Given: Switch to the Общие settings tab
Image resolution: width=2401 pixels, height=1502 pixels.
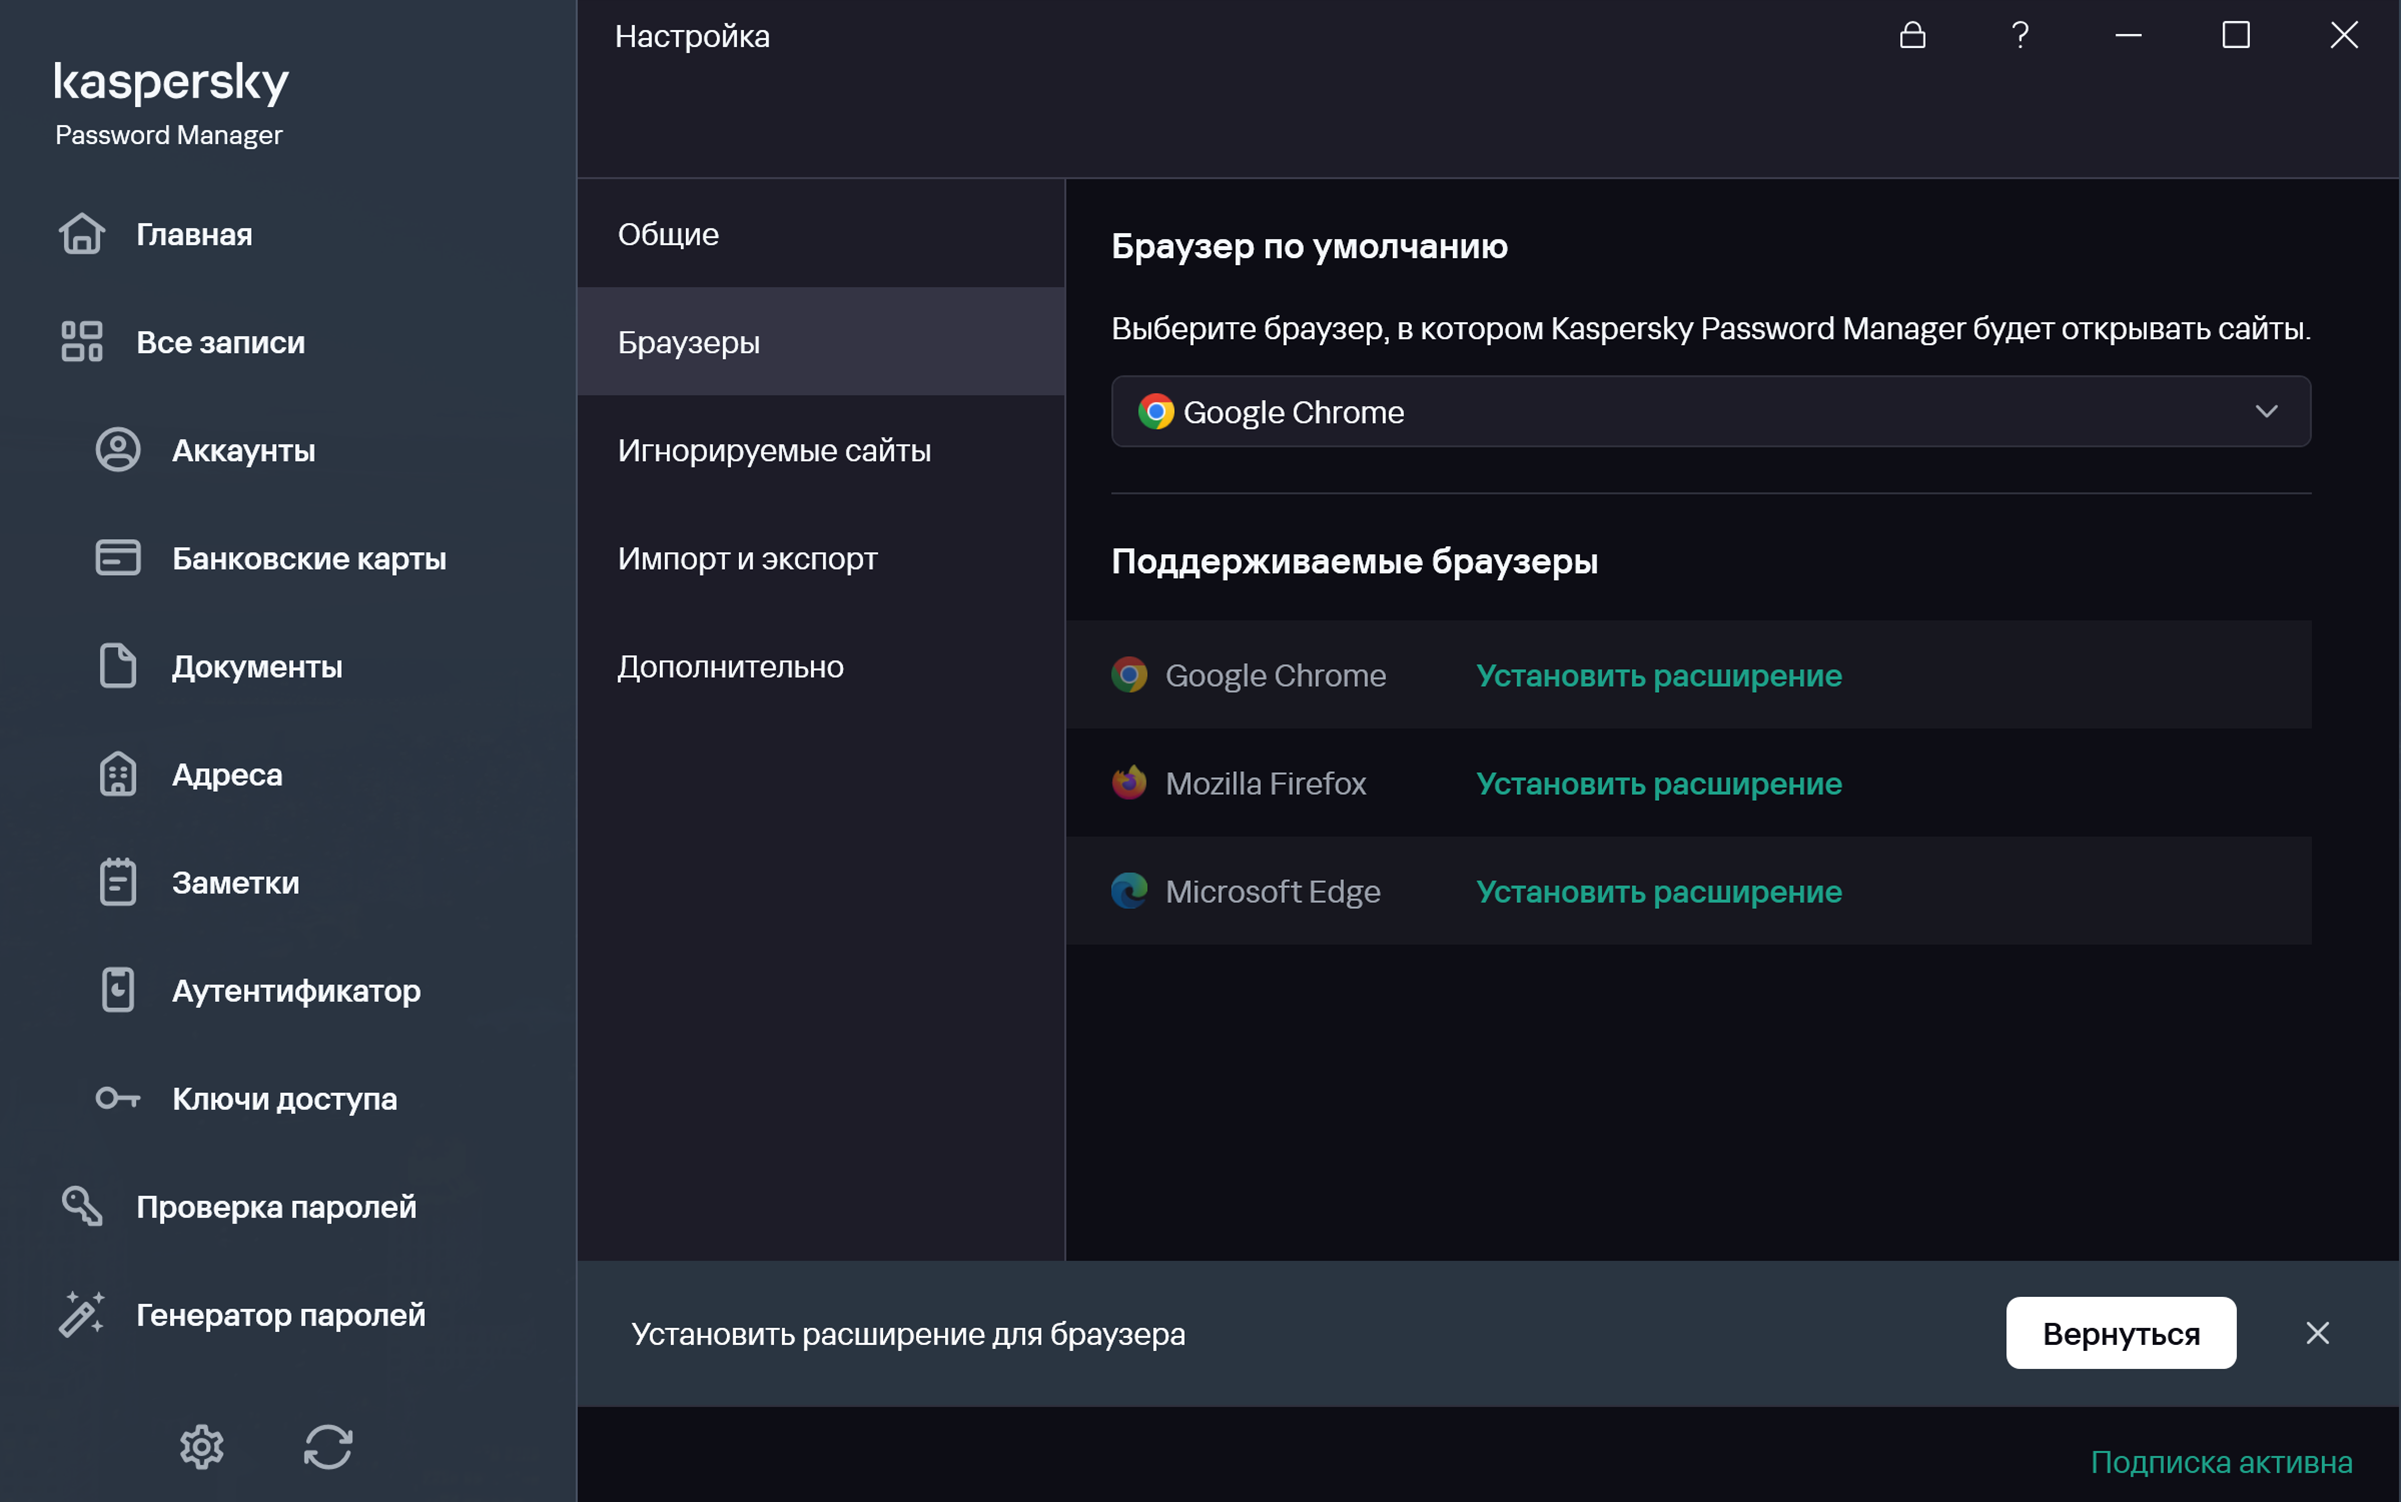Looking at the screenshot, I should pyautogui.click(x=668, y=234).
